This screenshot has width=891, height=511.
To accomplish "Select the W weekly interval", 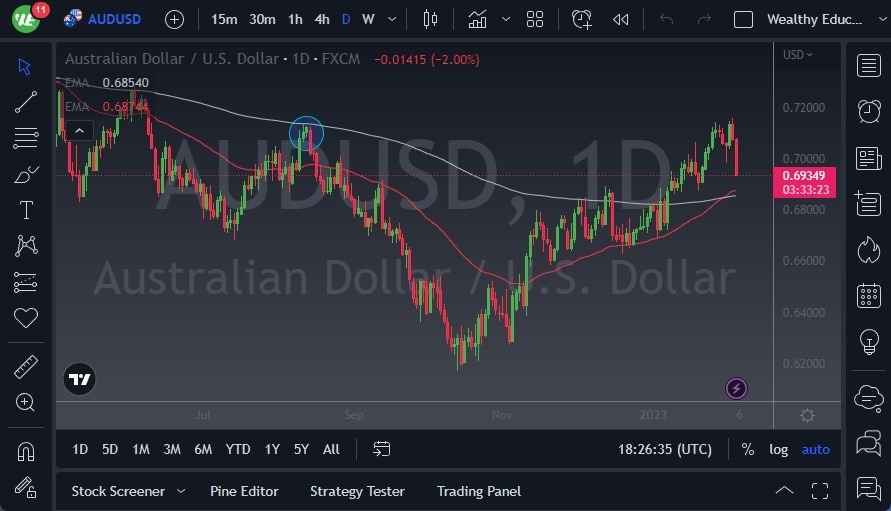I will tap(368, 19).
